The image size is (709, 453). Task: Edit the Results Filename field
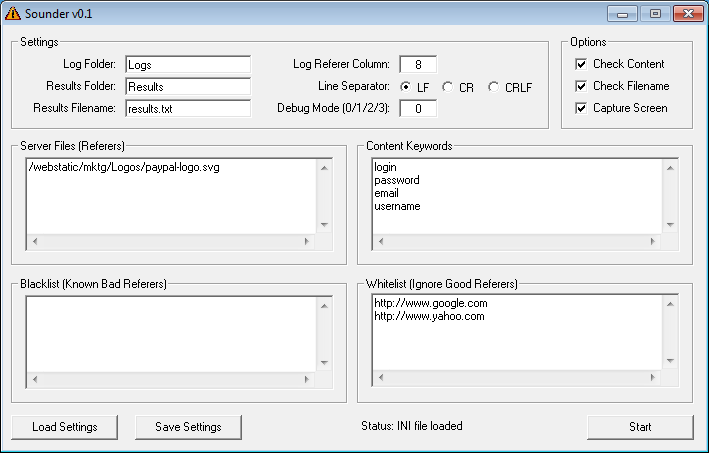[186, 108]
